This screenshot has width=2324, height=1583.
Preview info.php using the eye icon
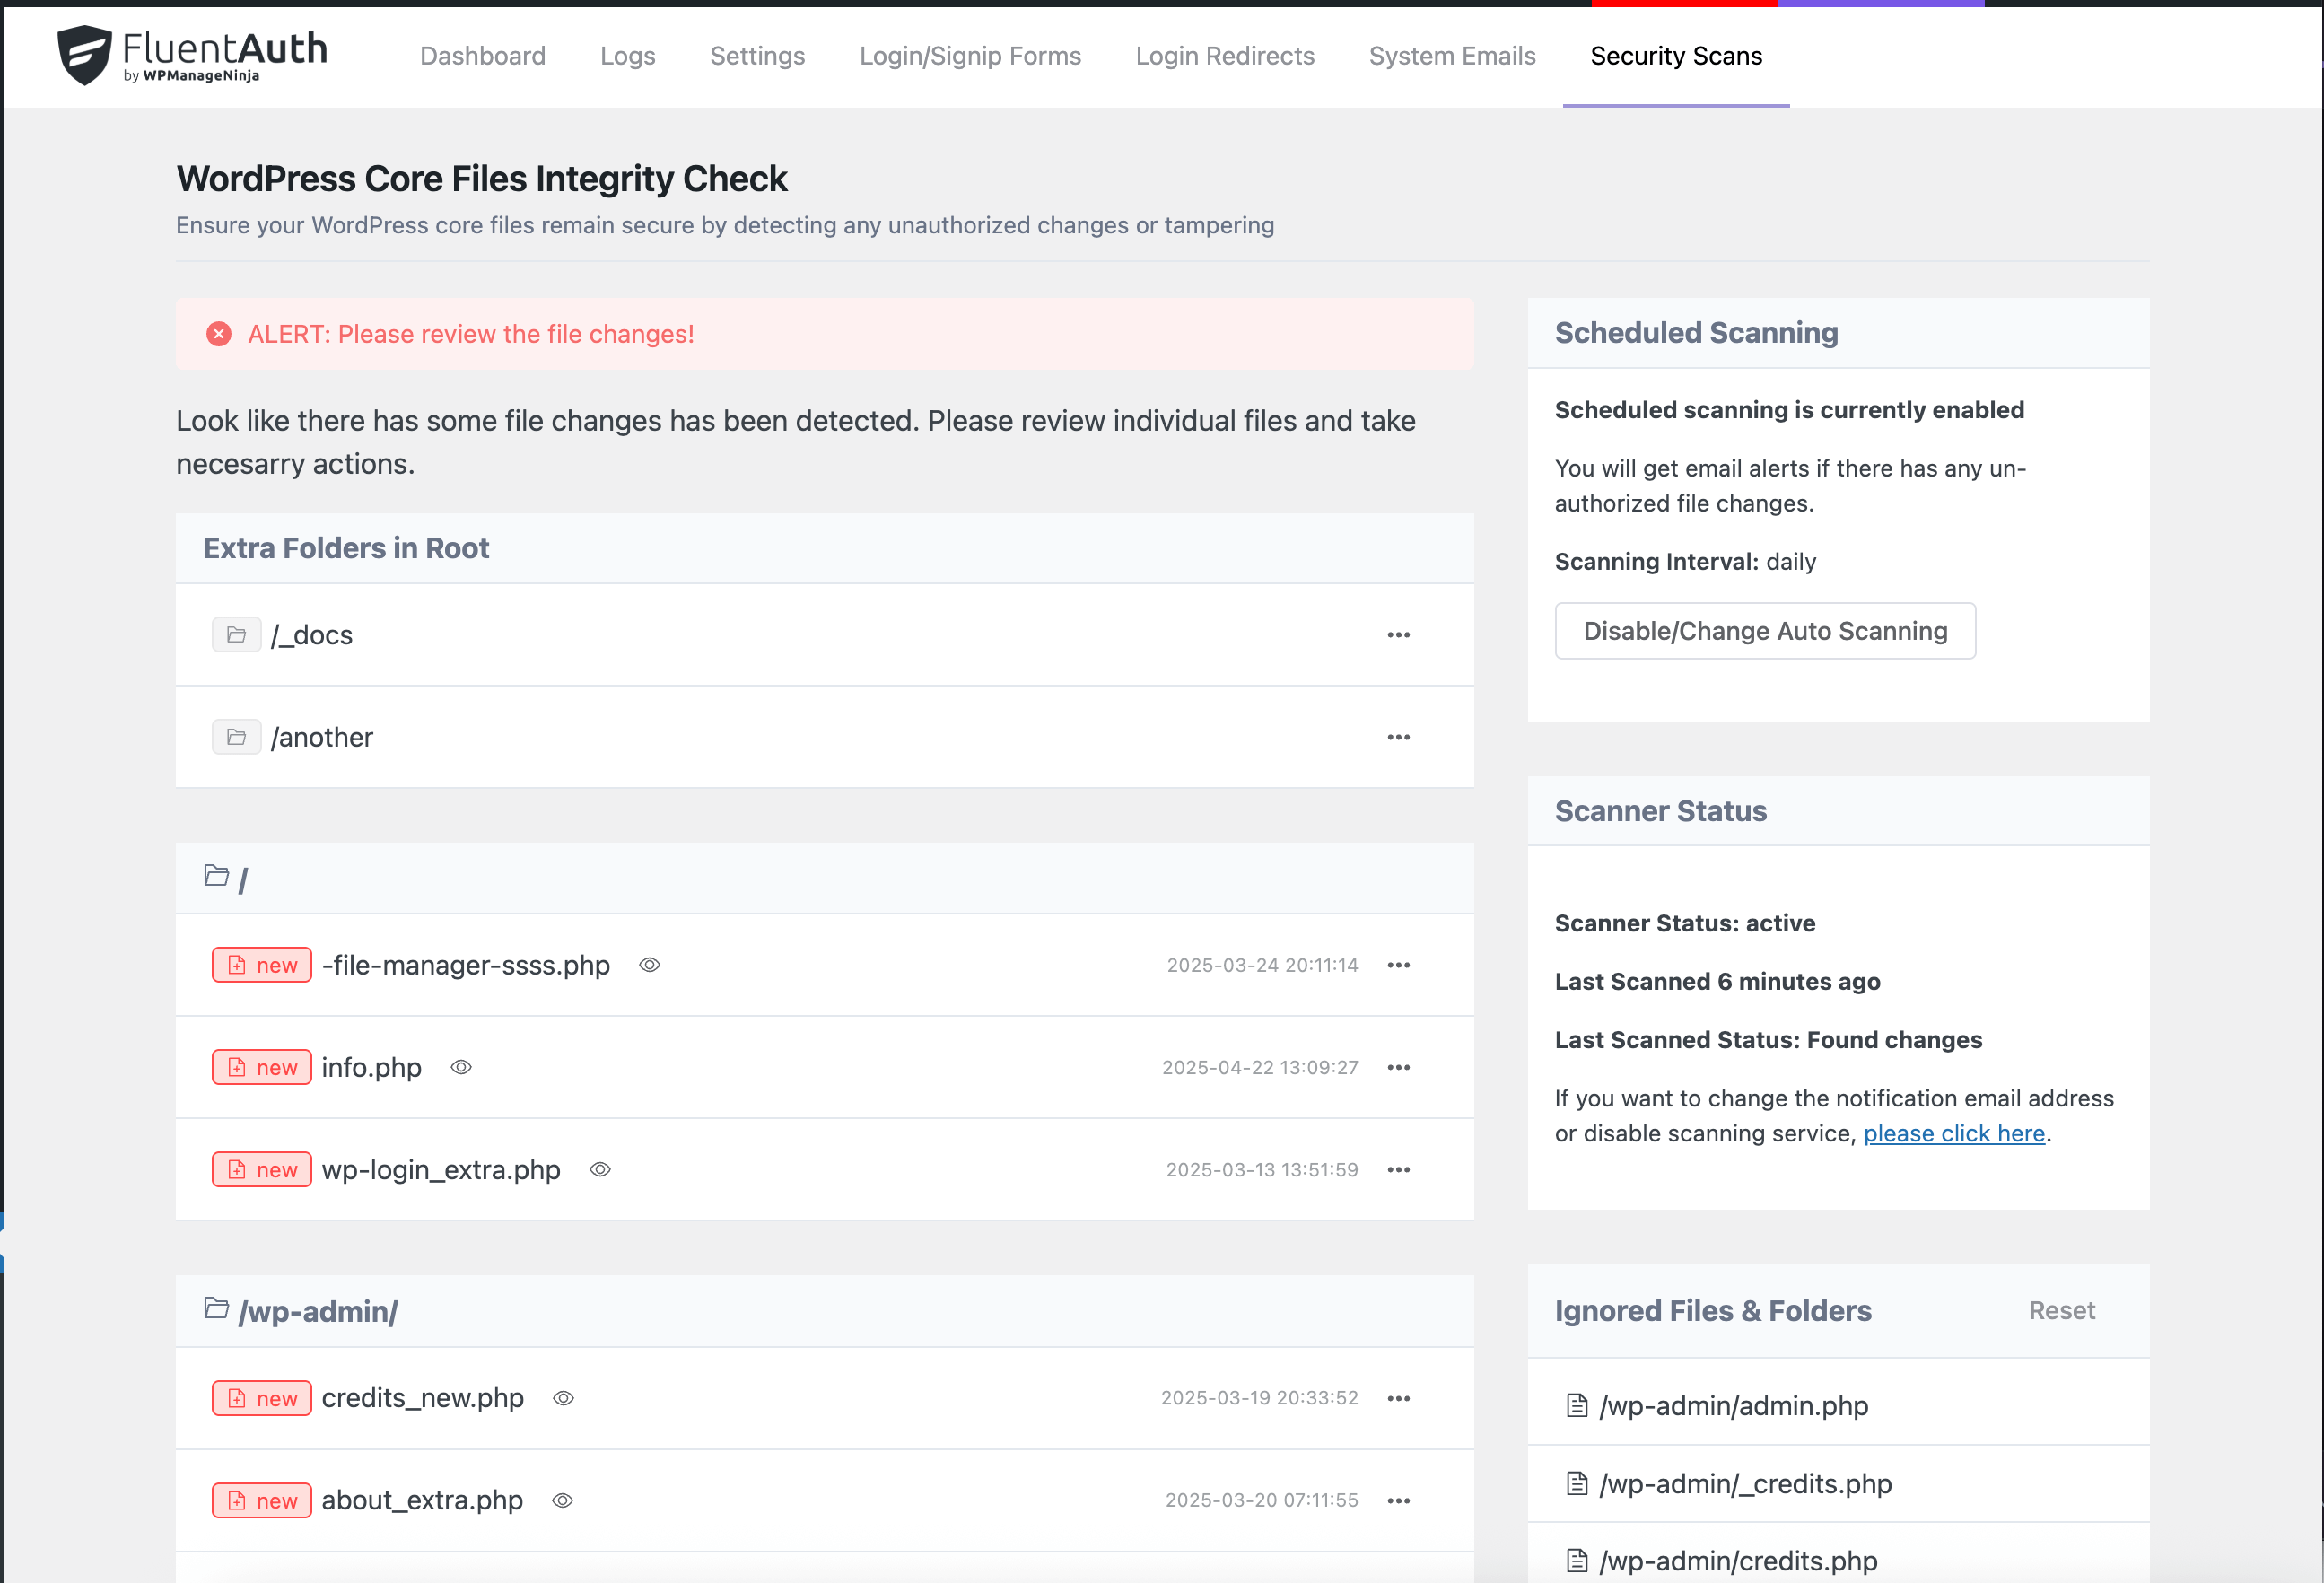[x=461, y=1067]
